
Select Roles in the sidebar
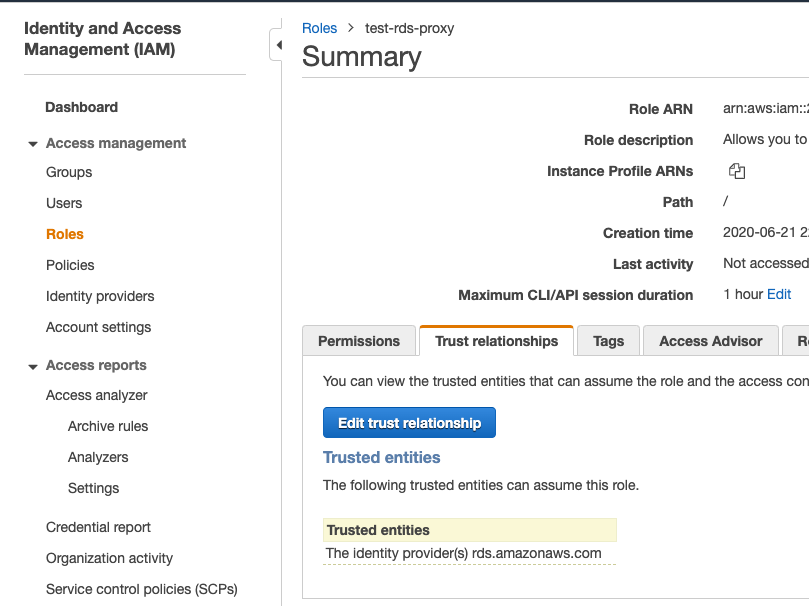pos(65,234)
